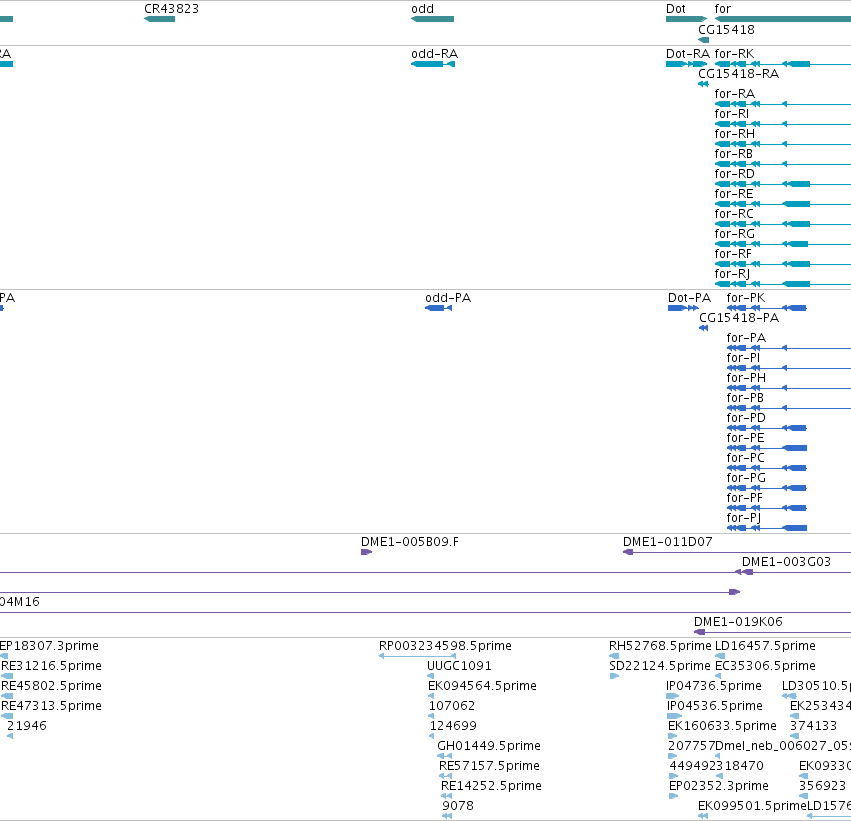Select the for-PH protein label
The width and height of the screenshot is (851, 821).
pyautogui.click(x=746, y=378)
